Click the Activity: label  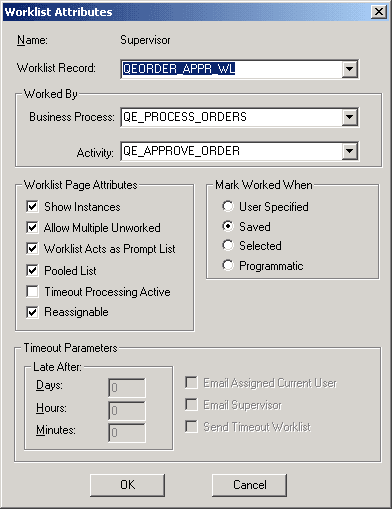(x=95, y=153)
